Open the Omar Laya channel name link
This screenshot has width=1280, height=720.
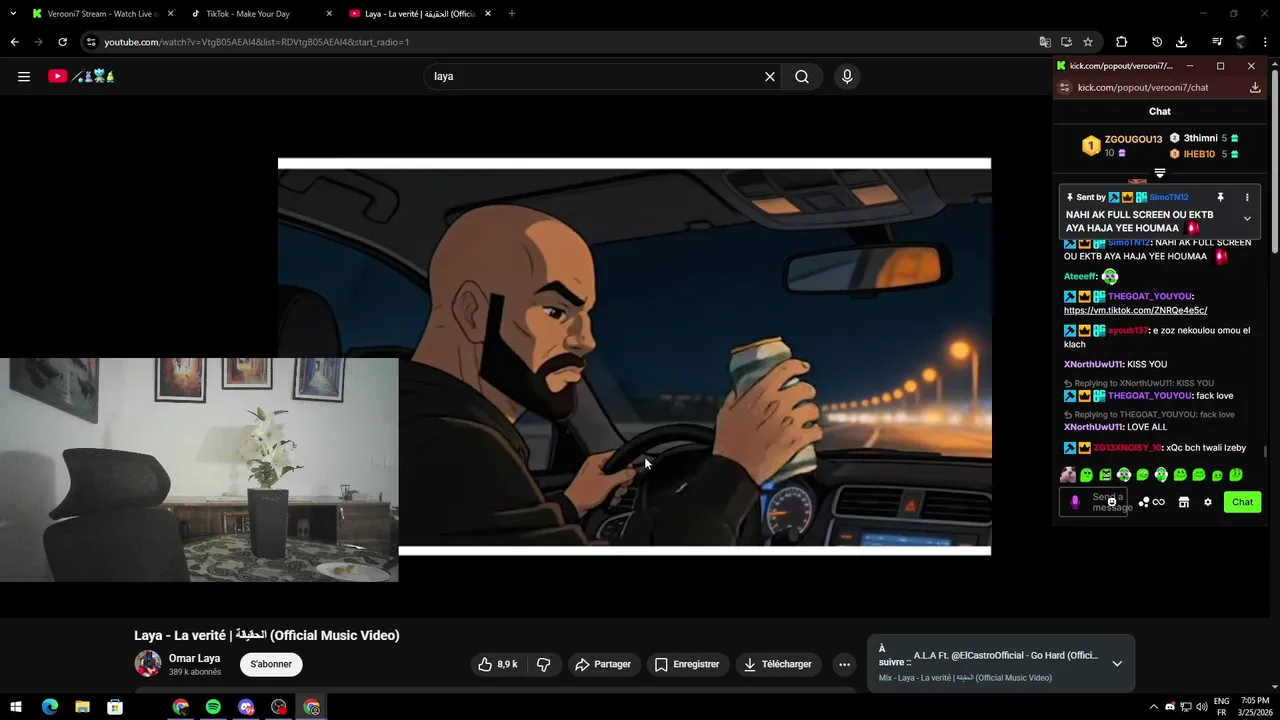(194, 658)
